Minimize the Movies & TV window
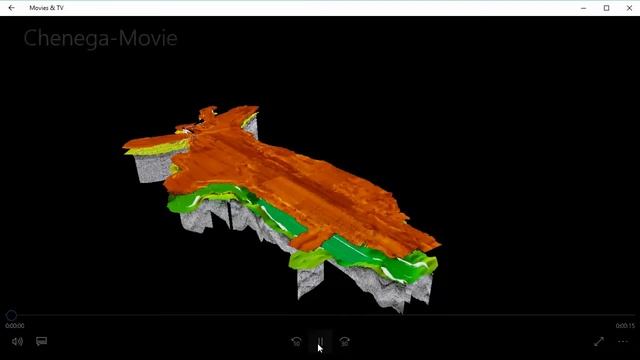This screenshot has width=640, height=360. coord(584,8)
